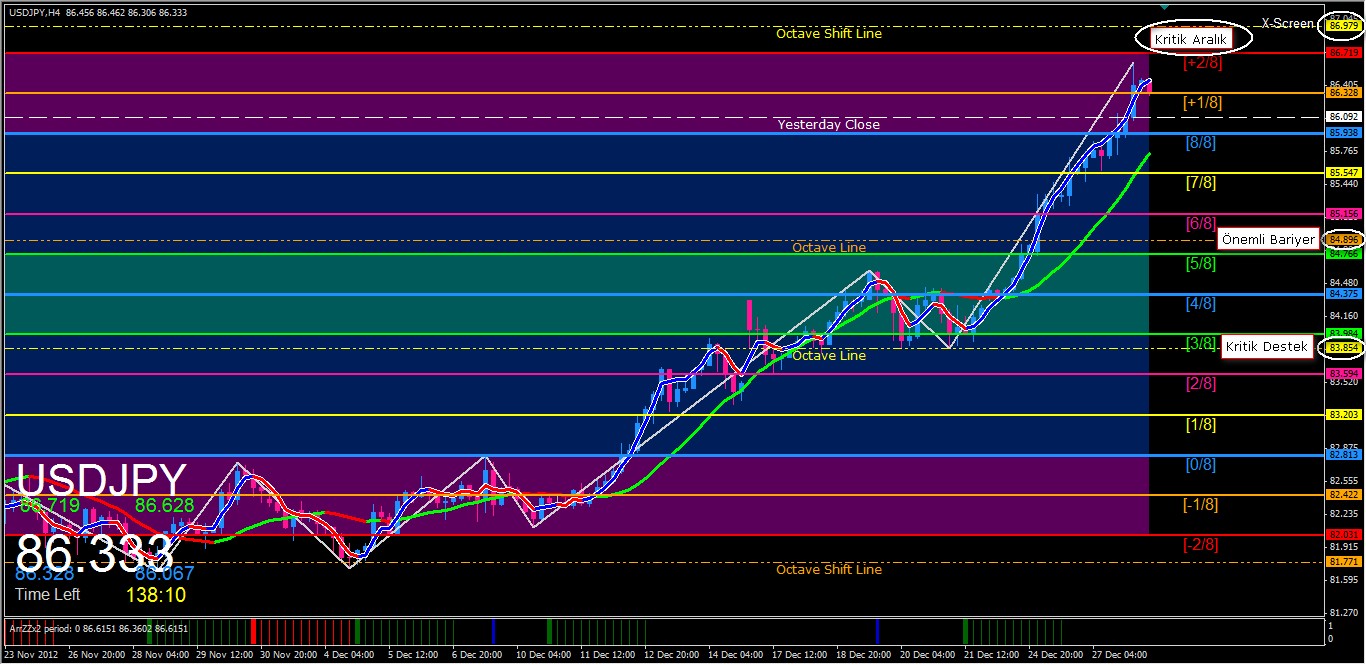Click the [-1/8] level label
The height and width of the screenshot is (665, 1366).
coord(1199,505)
